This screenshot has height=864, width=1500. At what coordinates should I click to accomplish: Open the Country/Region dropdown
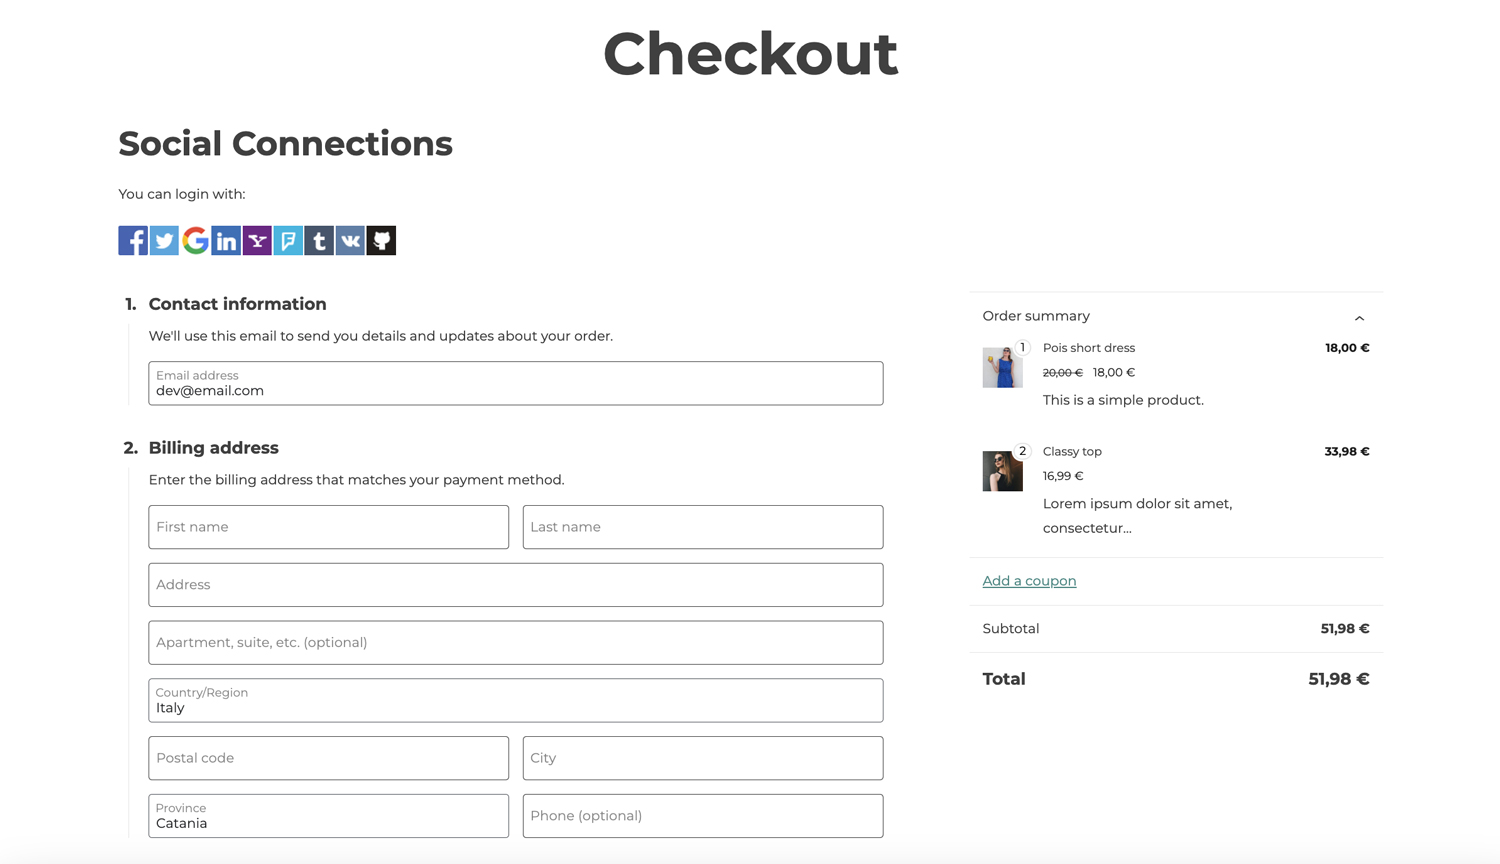(515, 700)
